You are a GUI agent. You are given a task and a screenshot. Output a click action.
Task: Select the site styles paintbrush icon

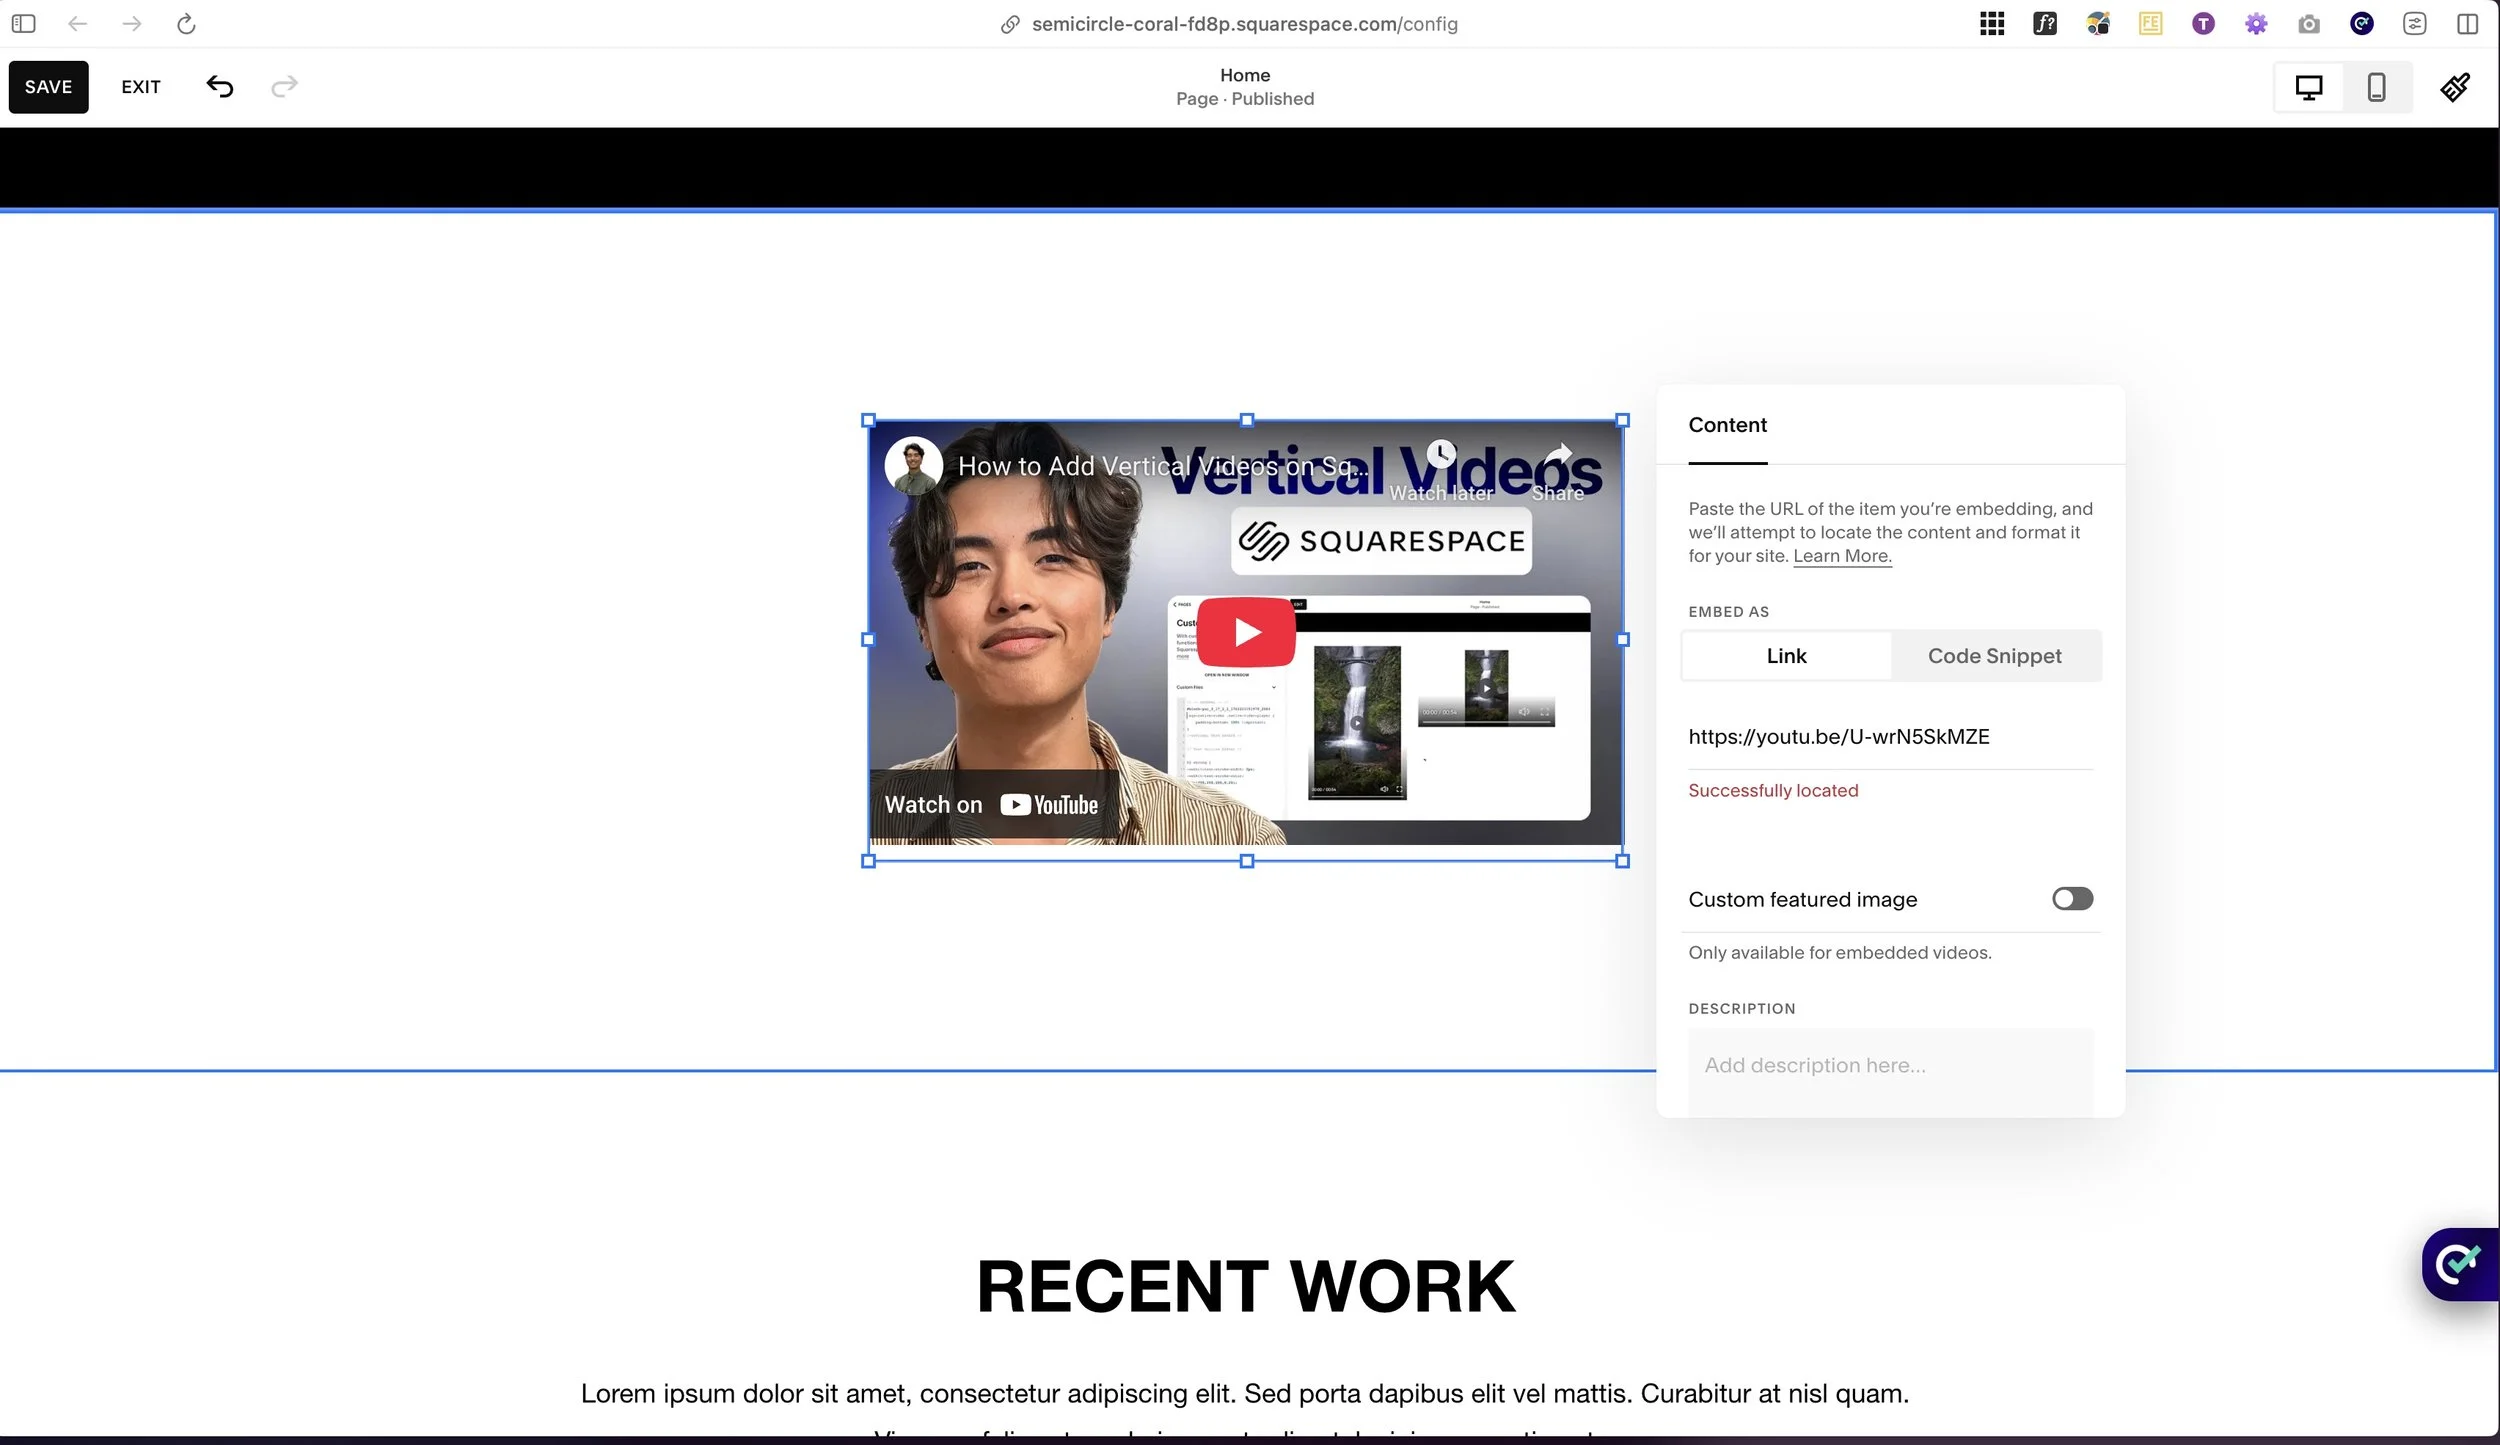pos(2455,87)
